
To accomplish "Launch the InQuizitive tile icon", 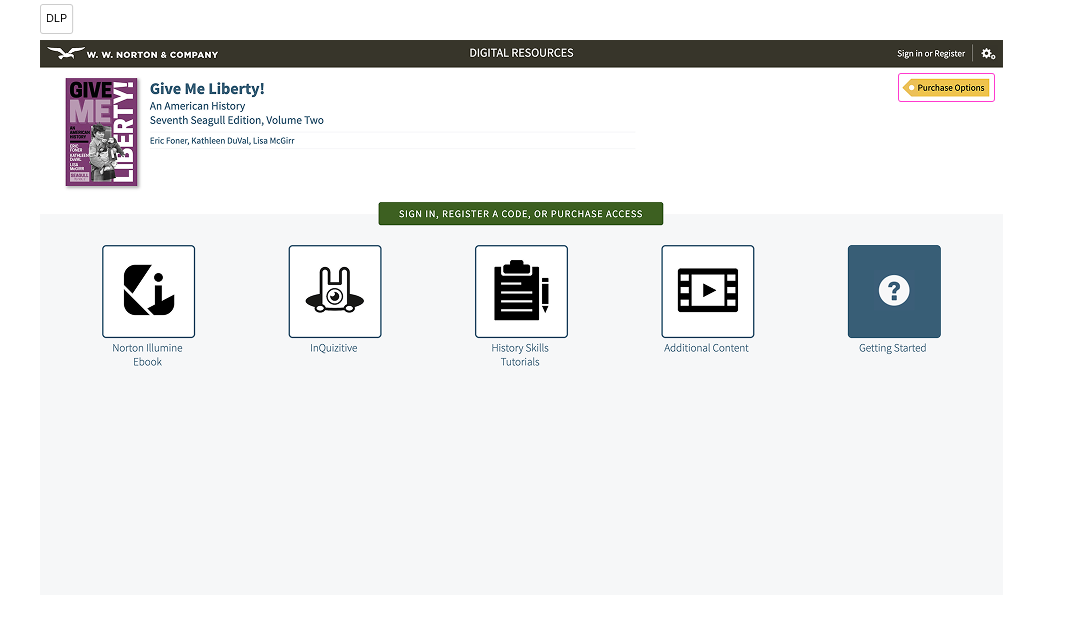I will tap(335, 291).
